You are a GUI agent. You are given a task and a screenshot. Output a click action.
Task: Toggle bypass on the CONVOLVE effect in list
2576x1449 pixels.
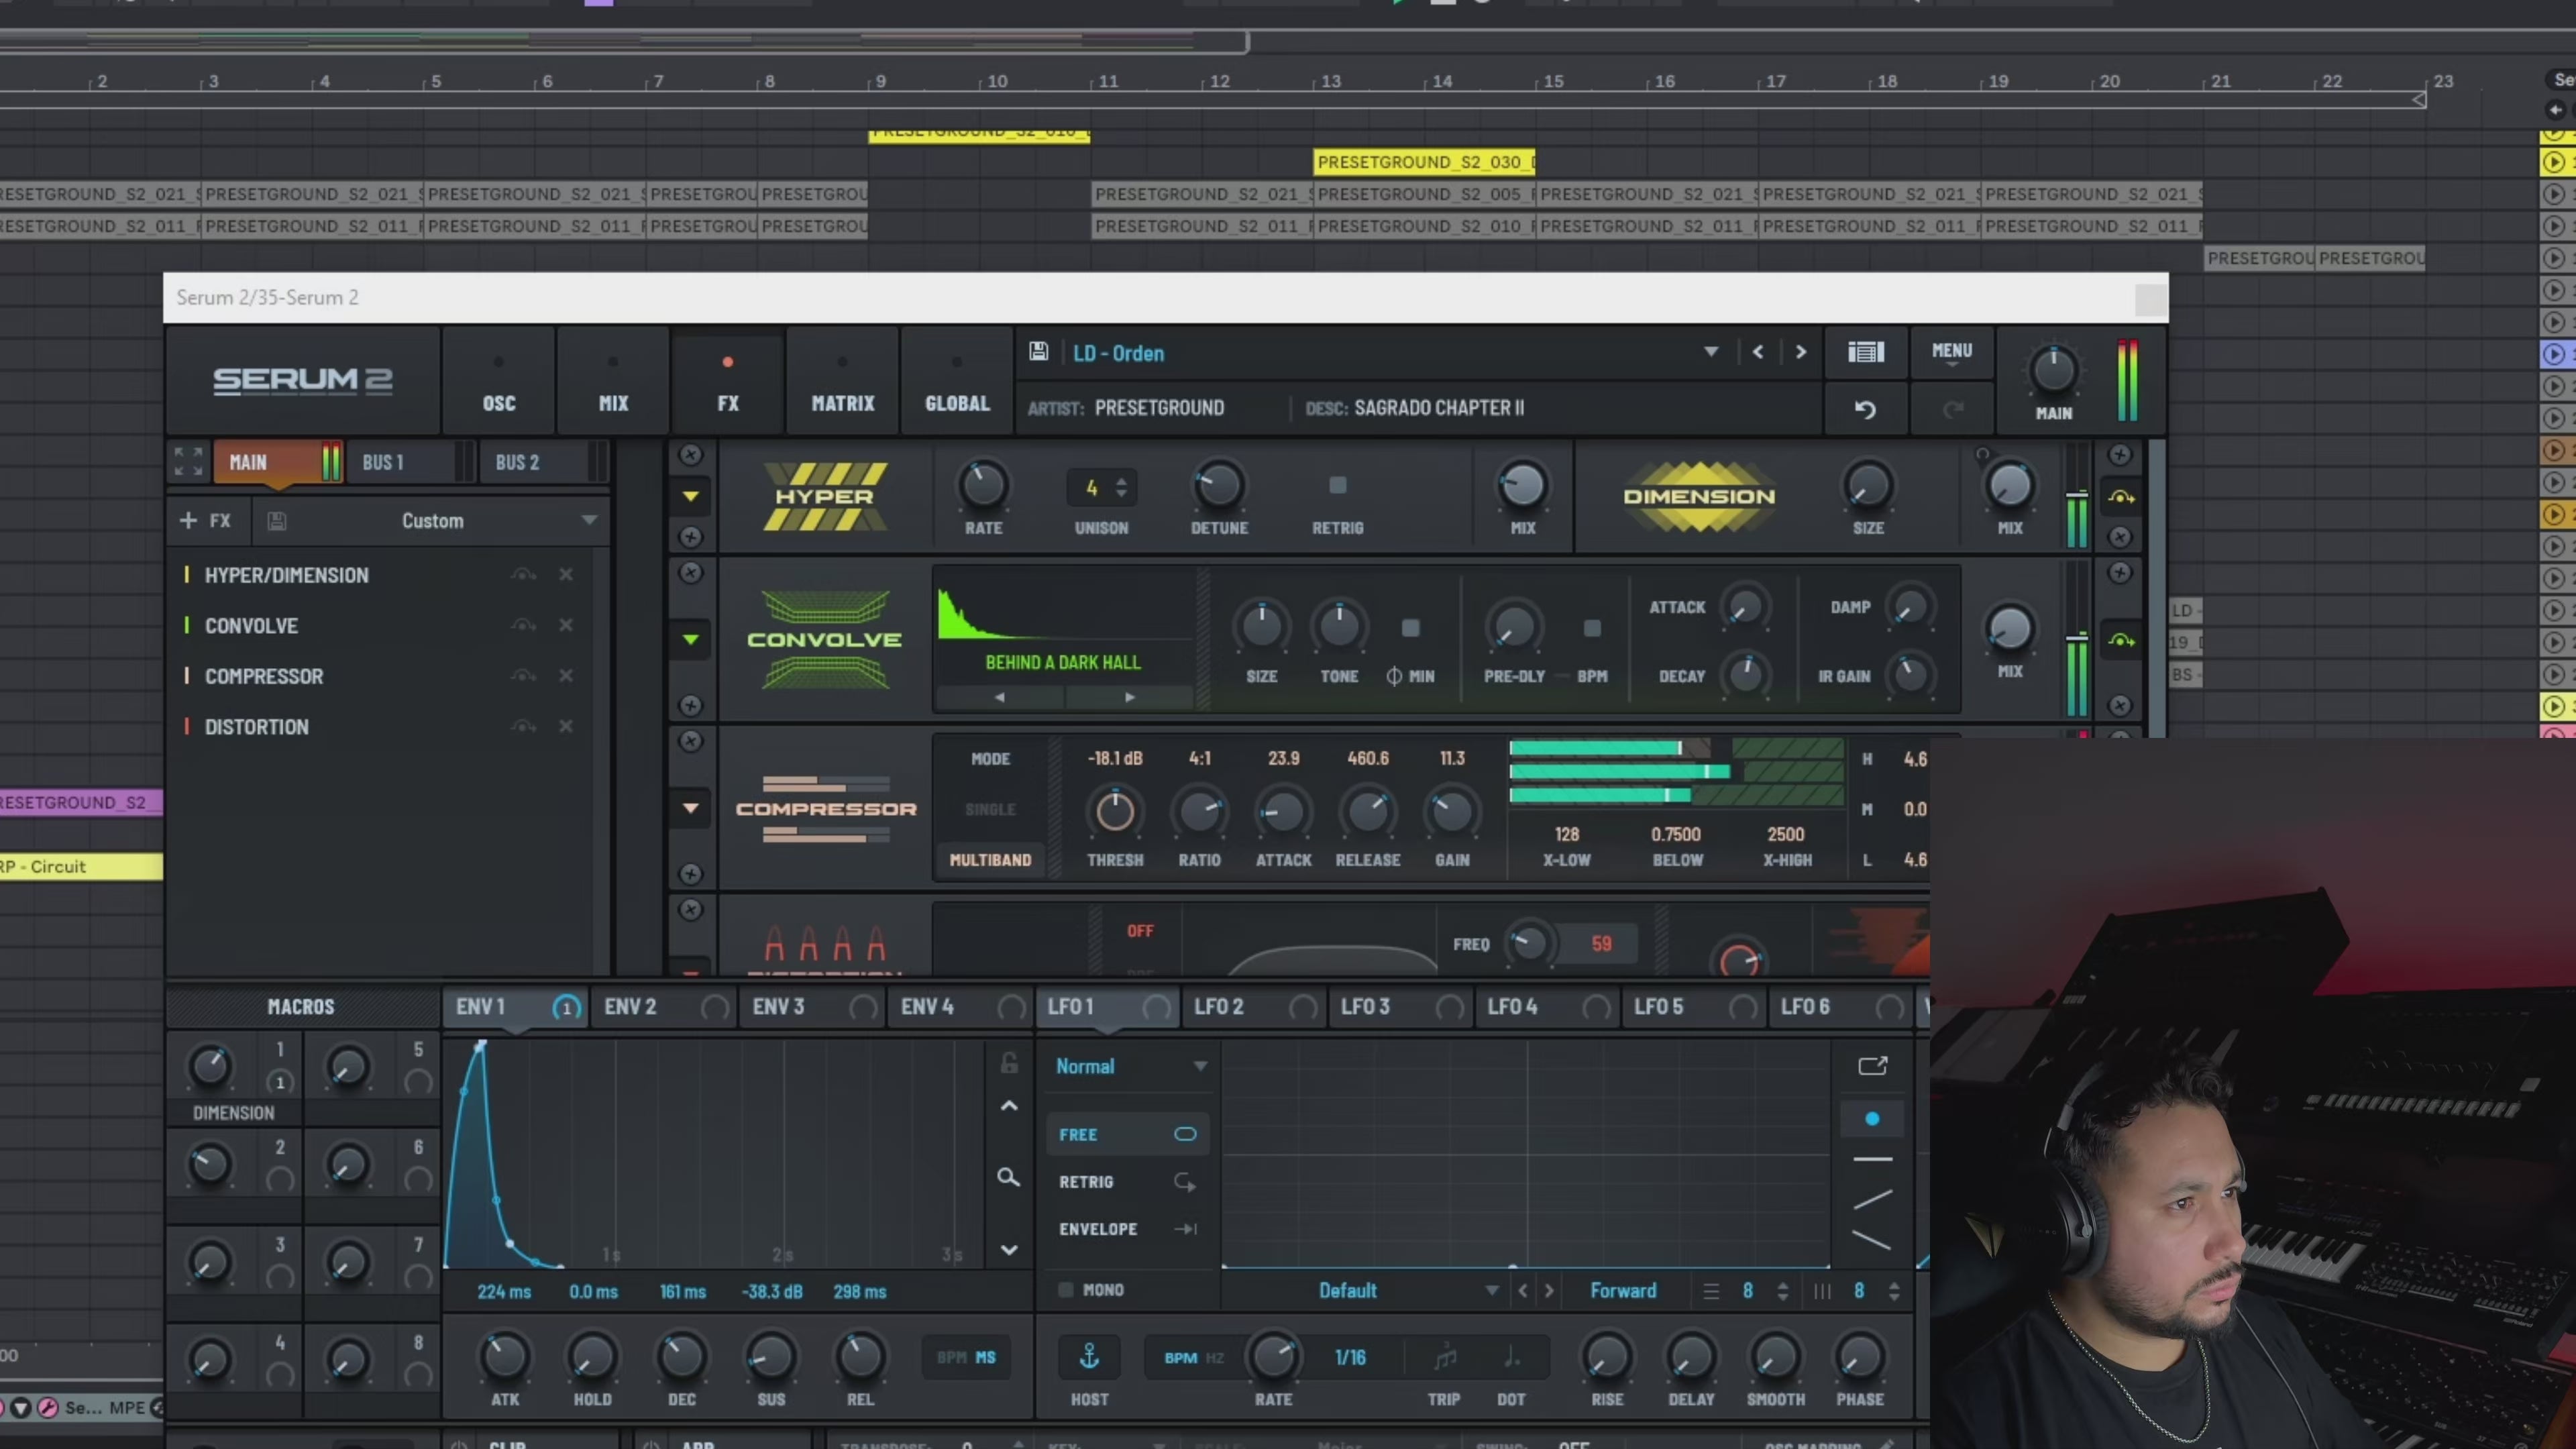[523, 625]
